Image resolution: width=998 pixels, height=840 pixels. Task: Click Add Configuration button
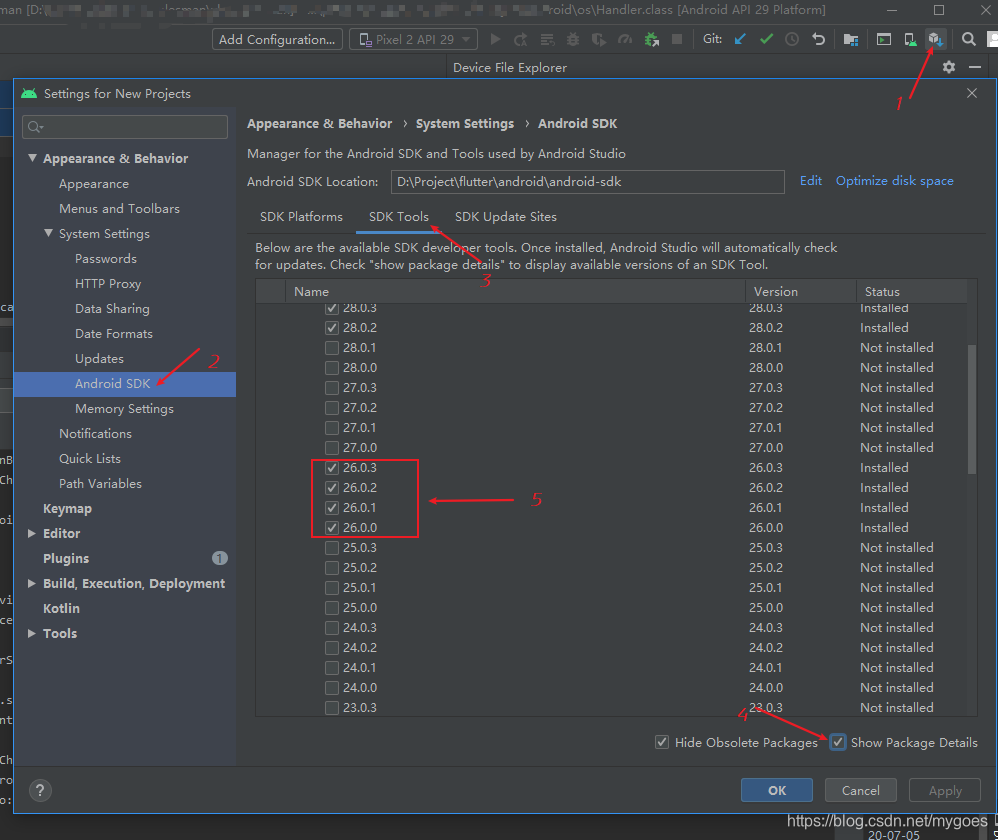click(x=277, y=39)
